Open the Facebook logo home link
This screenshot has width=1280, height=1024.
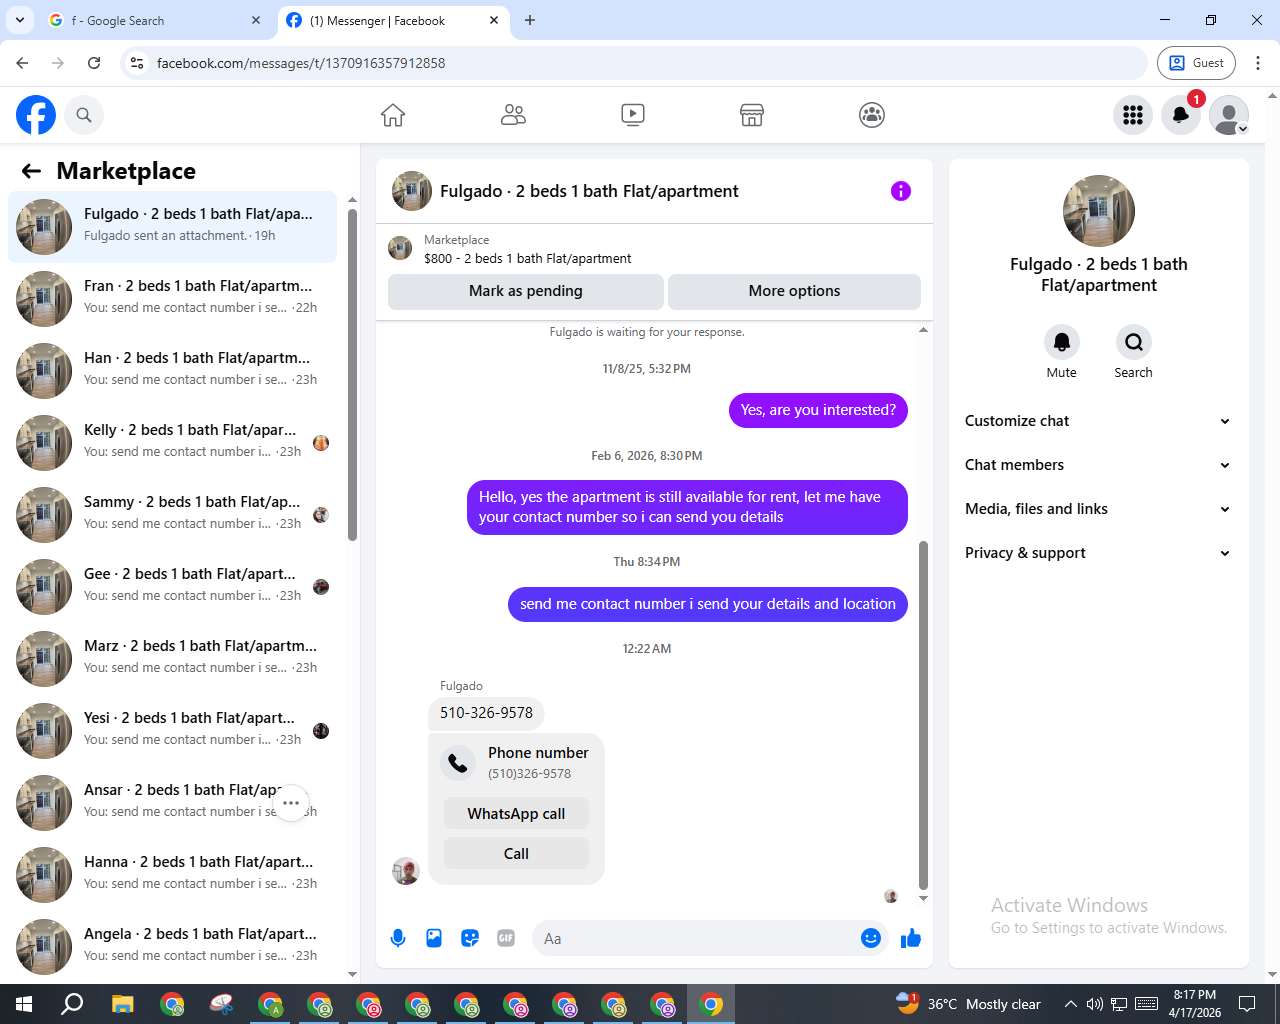[36, 115]
